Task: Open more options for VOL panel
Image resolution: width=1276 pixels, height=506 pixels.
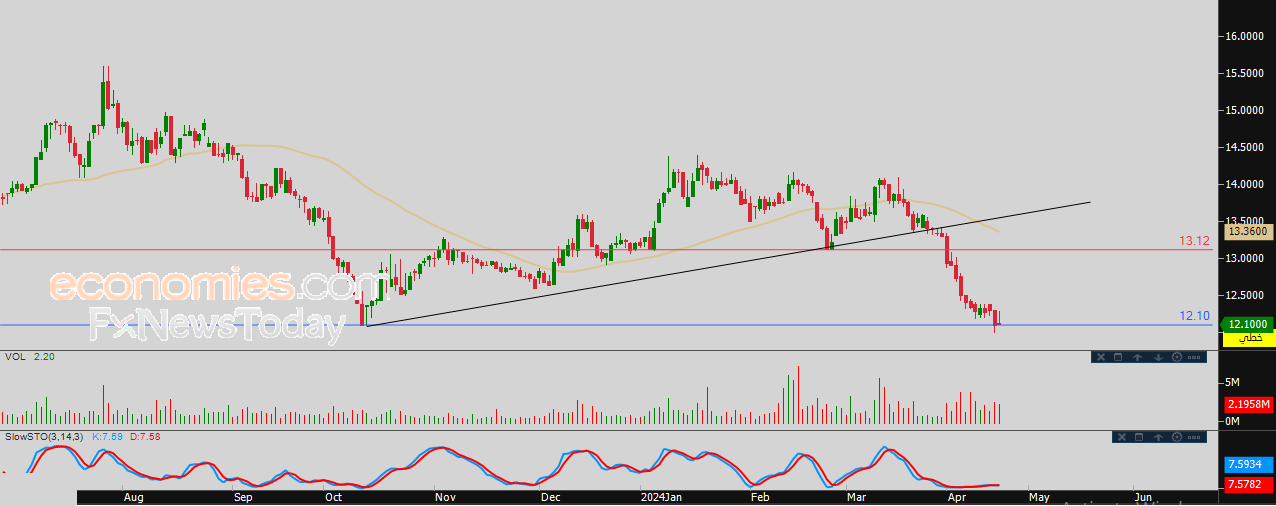Action: [x=1194, y=357]
